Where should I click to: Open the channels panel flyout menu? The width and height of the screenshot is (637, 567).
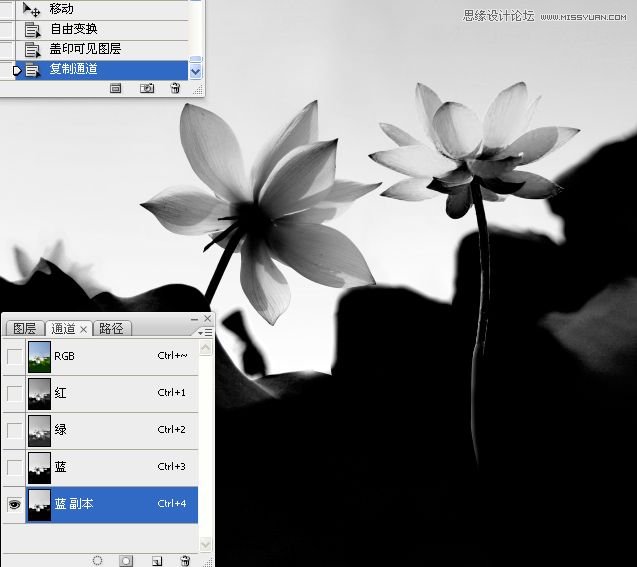click(206, 333)
